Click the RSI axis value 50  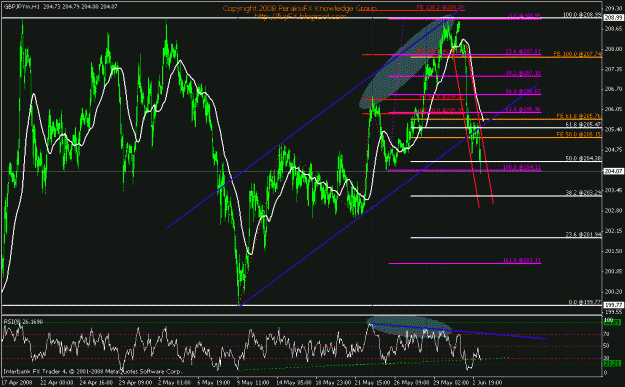pos(606,346)
